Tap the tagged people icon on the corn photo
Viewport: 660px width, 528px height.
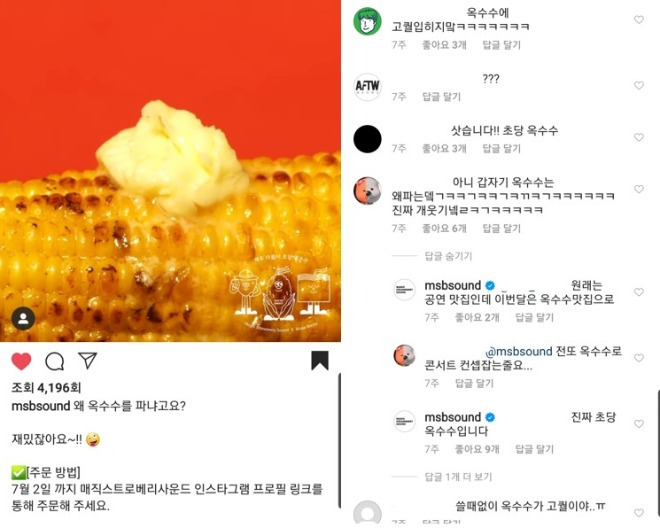coord(24,319)
